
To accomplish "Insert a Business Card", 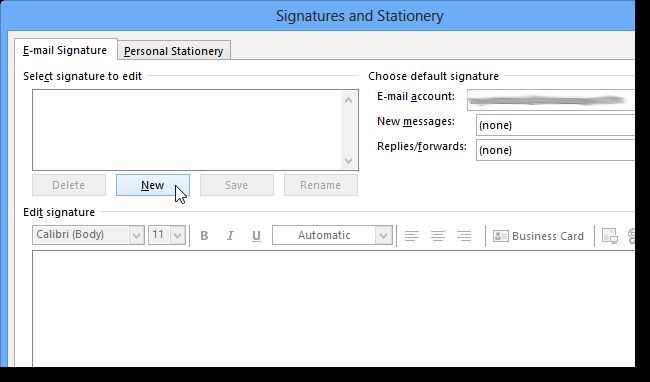I will point(538,236).
